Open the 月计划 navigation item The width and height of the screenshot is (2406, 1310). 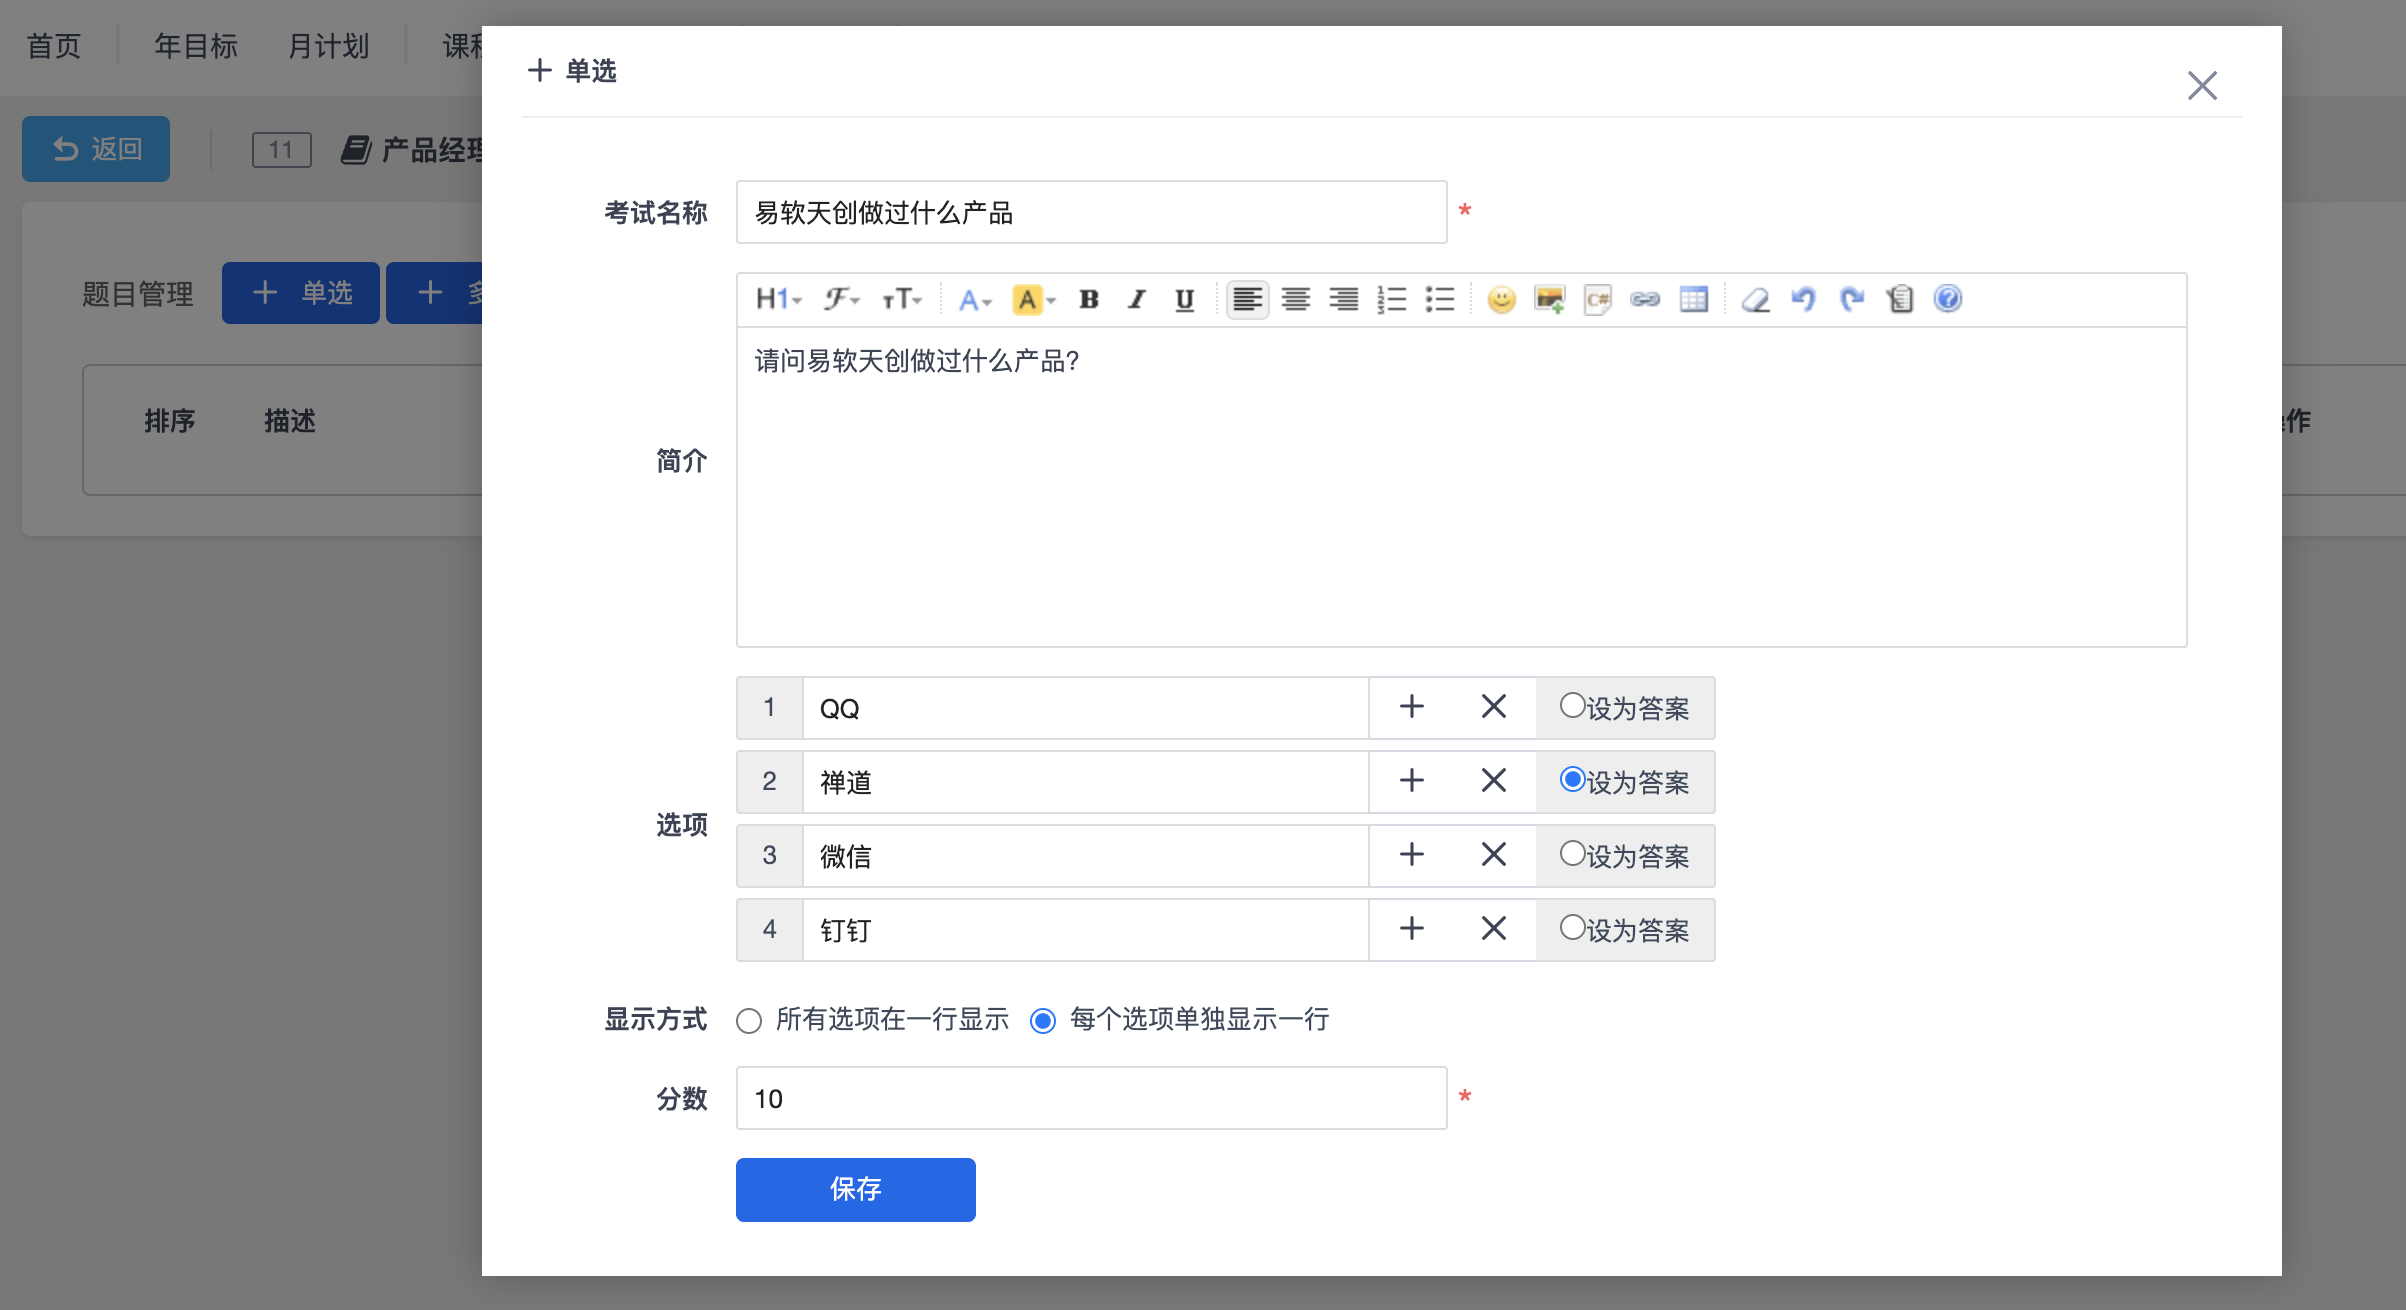(x=329, y=46)
